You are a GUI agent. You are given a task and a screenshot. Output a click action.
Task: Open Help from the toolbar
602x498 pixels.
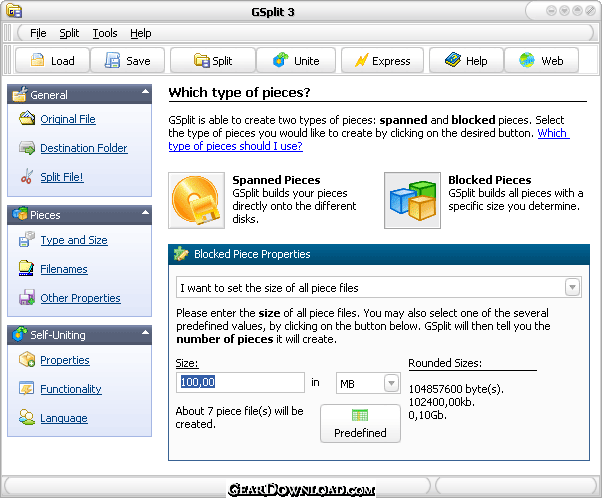466,60
